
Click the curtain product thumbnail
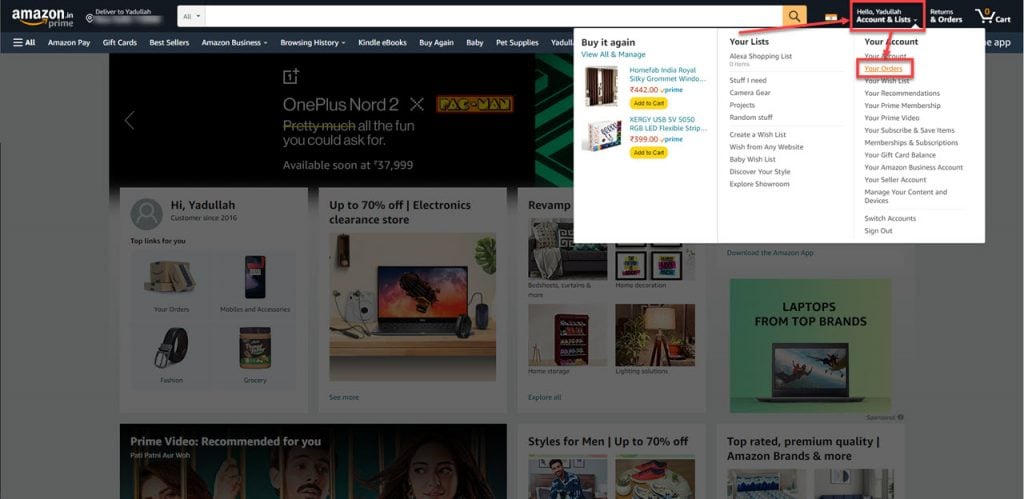(601, 86)
